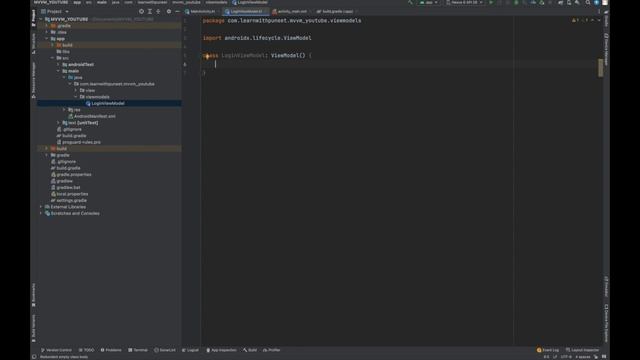
Task: Click the gutter icon beside class LoginViewModel
Action: point(207,56)
